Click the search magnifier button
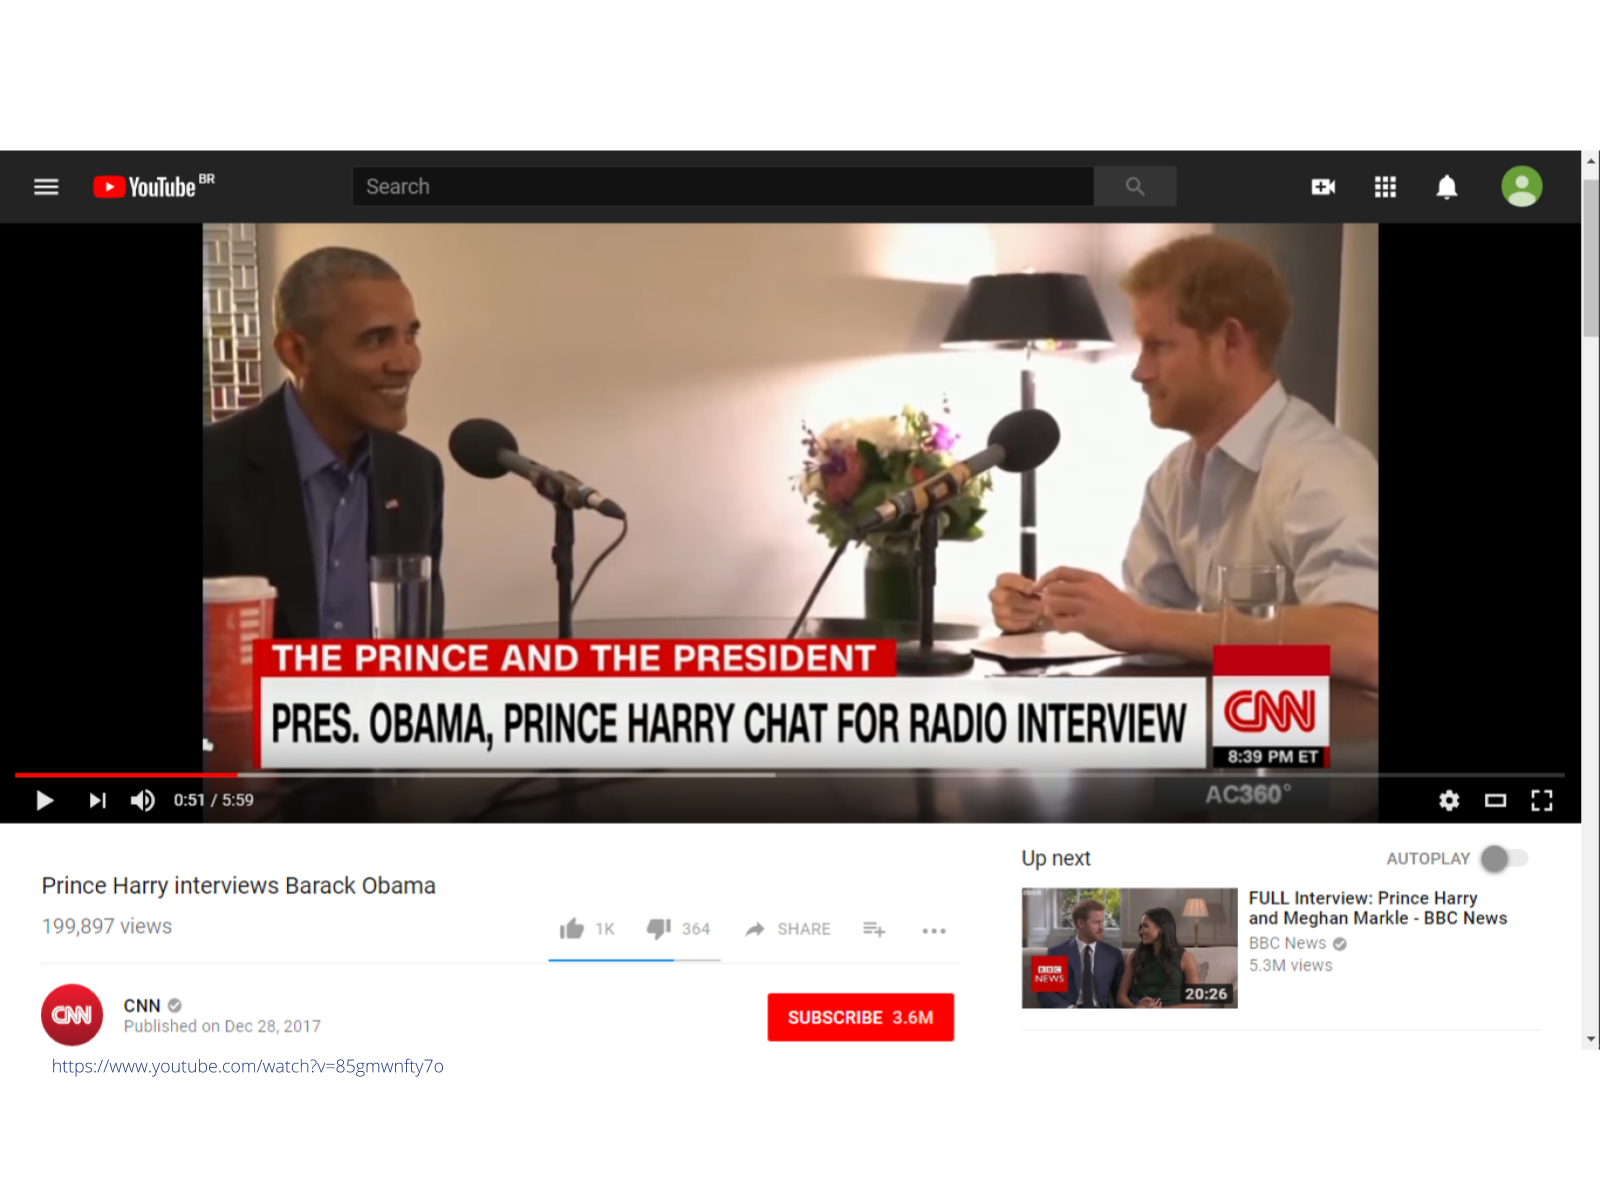 1134,187
